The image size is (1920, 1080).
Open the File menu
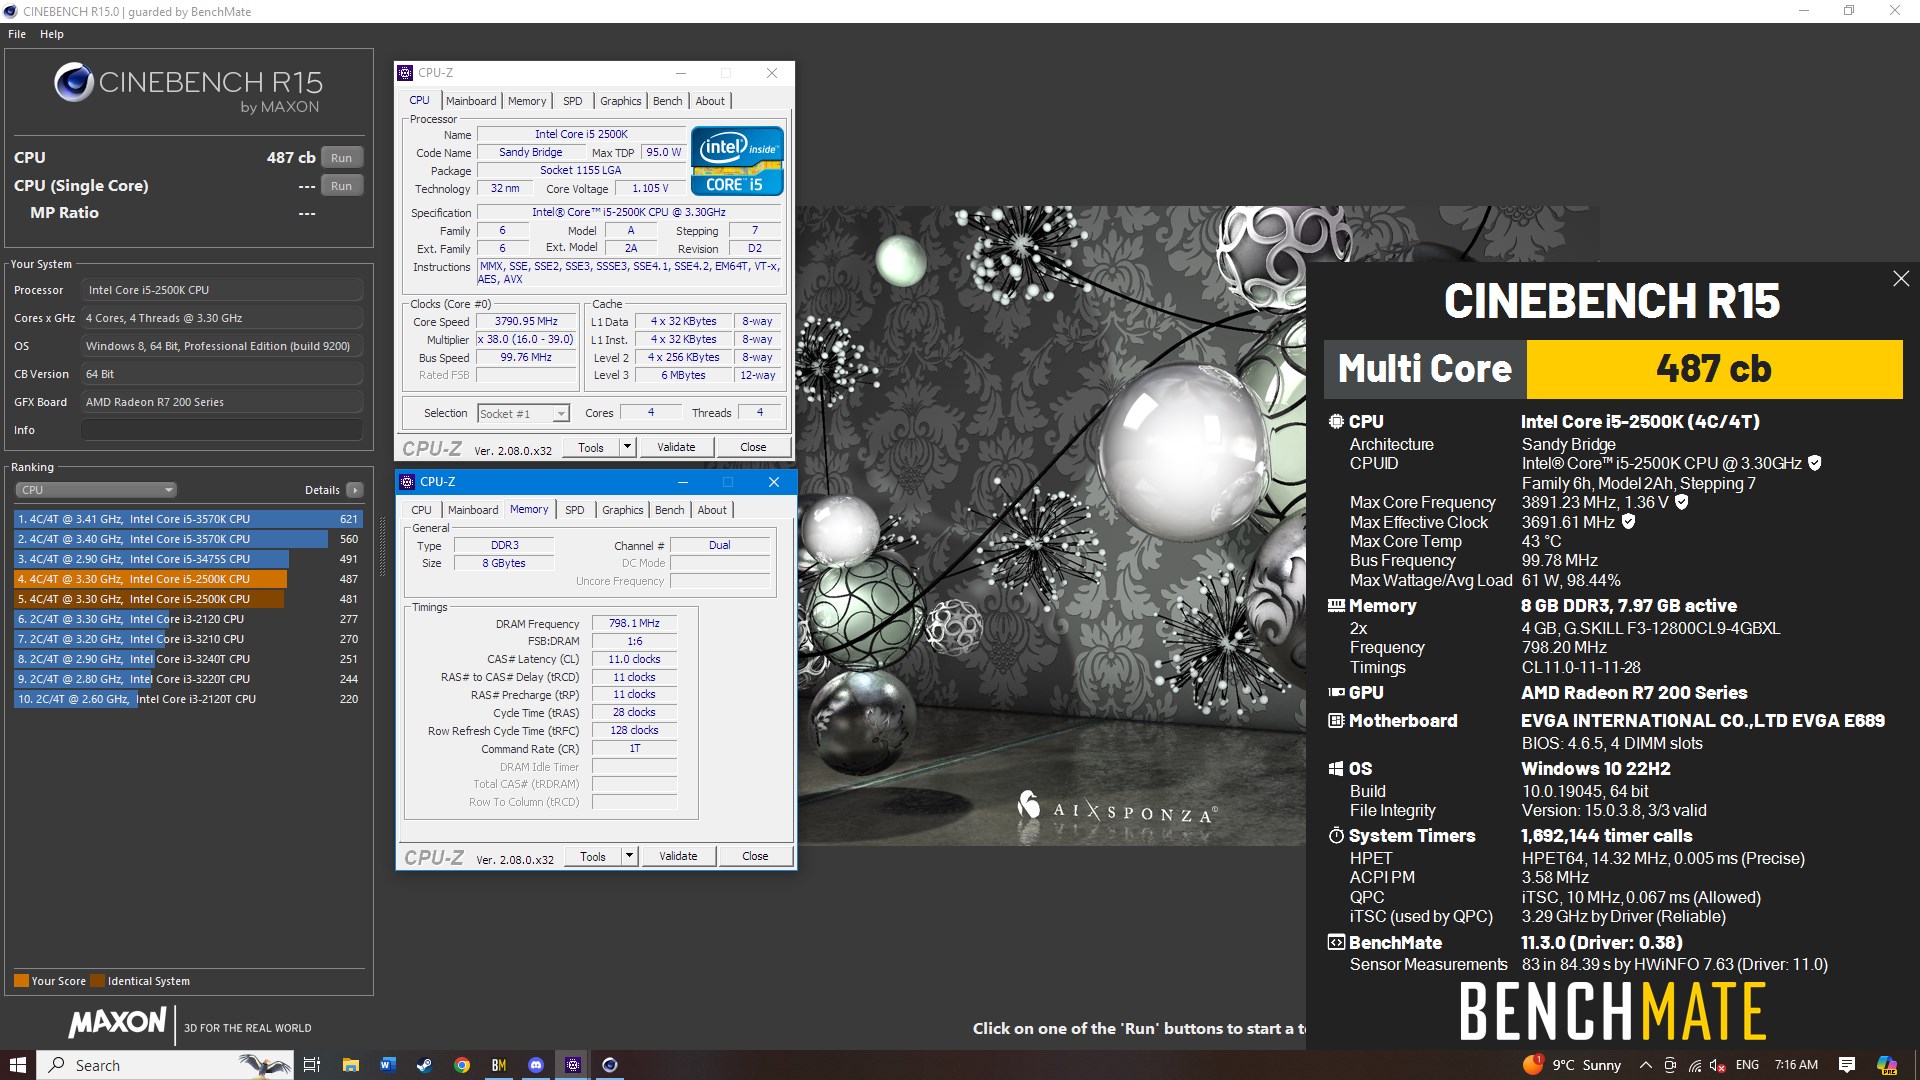[x=17, y=34]
